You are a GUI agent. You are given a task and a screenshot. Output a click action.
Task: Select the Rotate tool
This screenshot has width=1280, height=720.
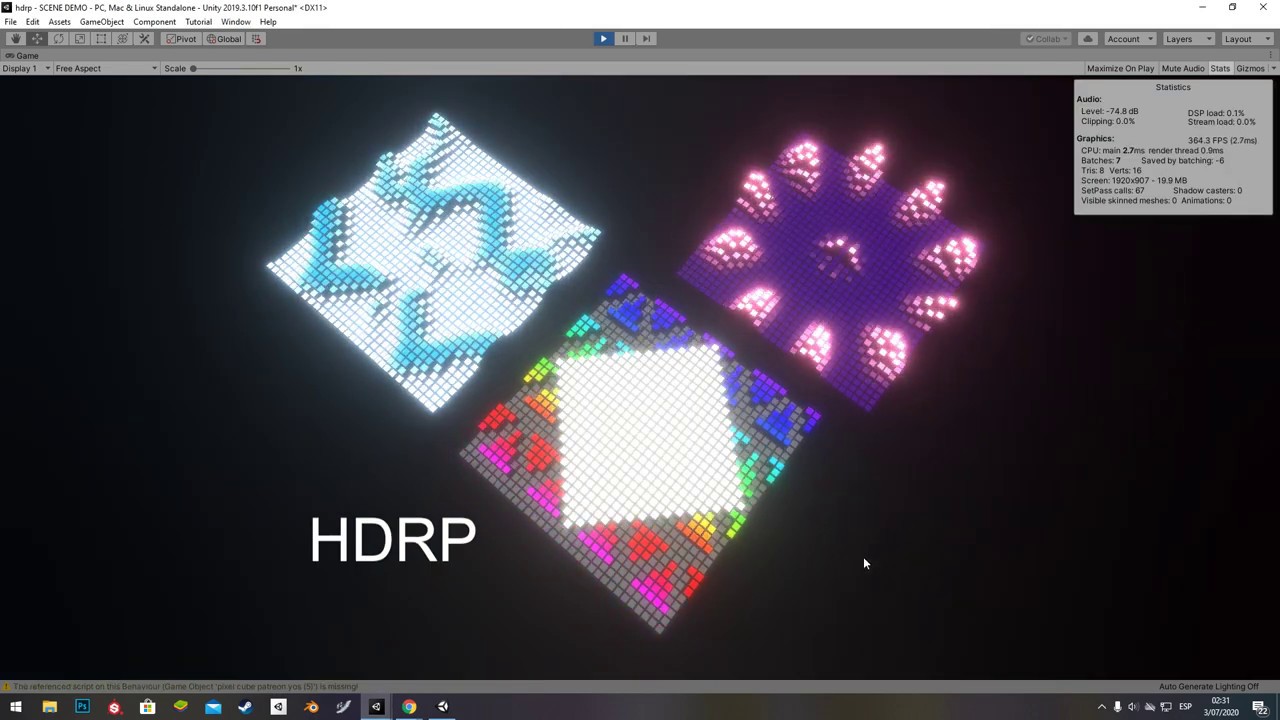(58, 39)
